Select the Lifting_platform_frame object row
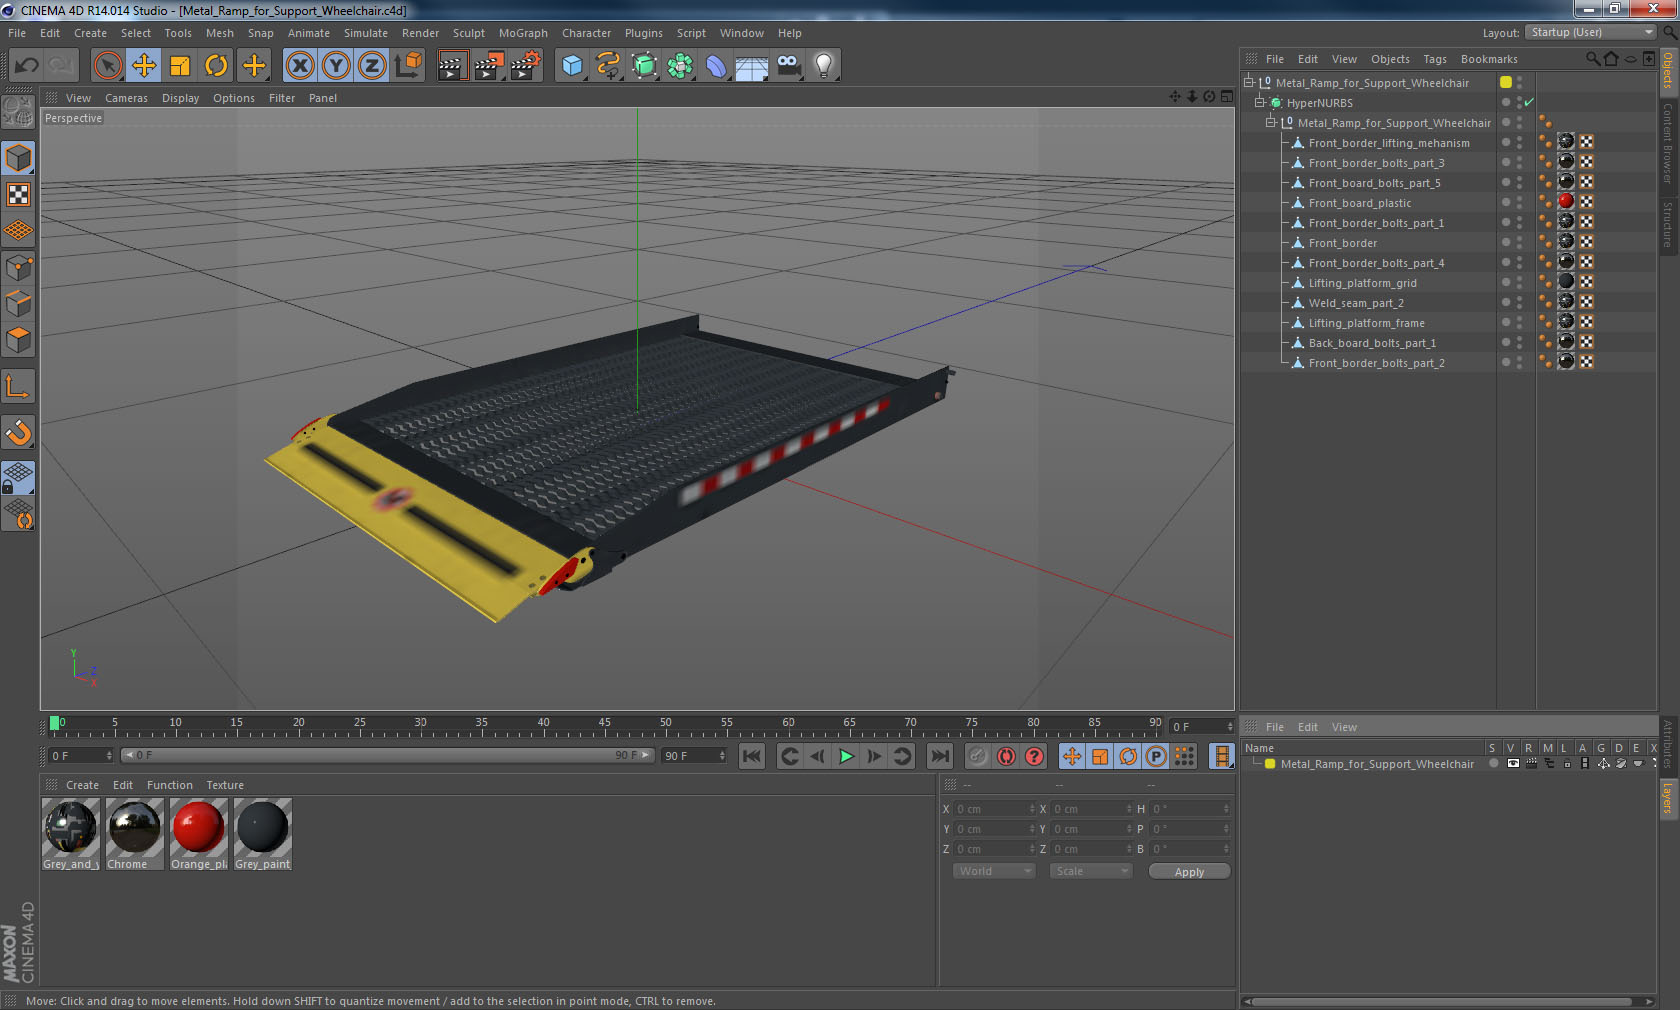This screenshot has height=1010, width=1680. coord(1366,323)
